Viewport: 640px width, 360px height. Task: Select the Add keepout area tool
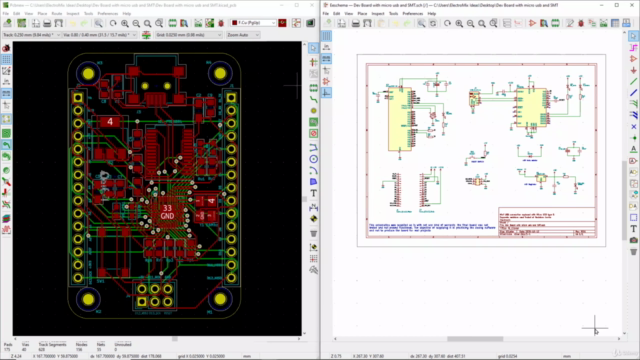click(x=313, y=133)
